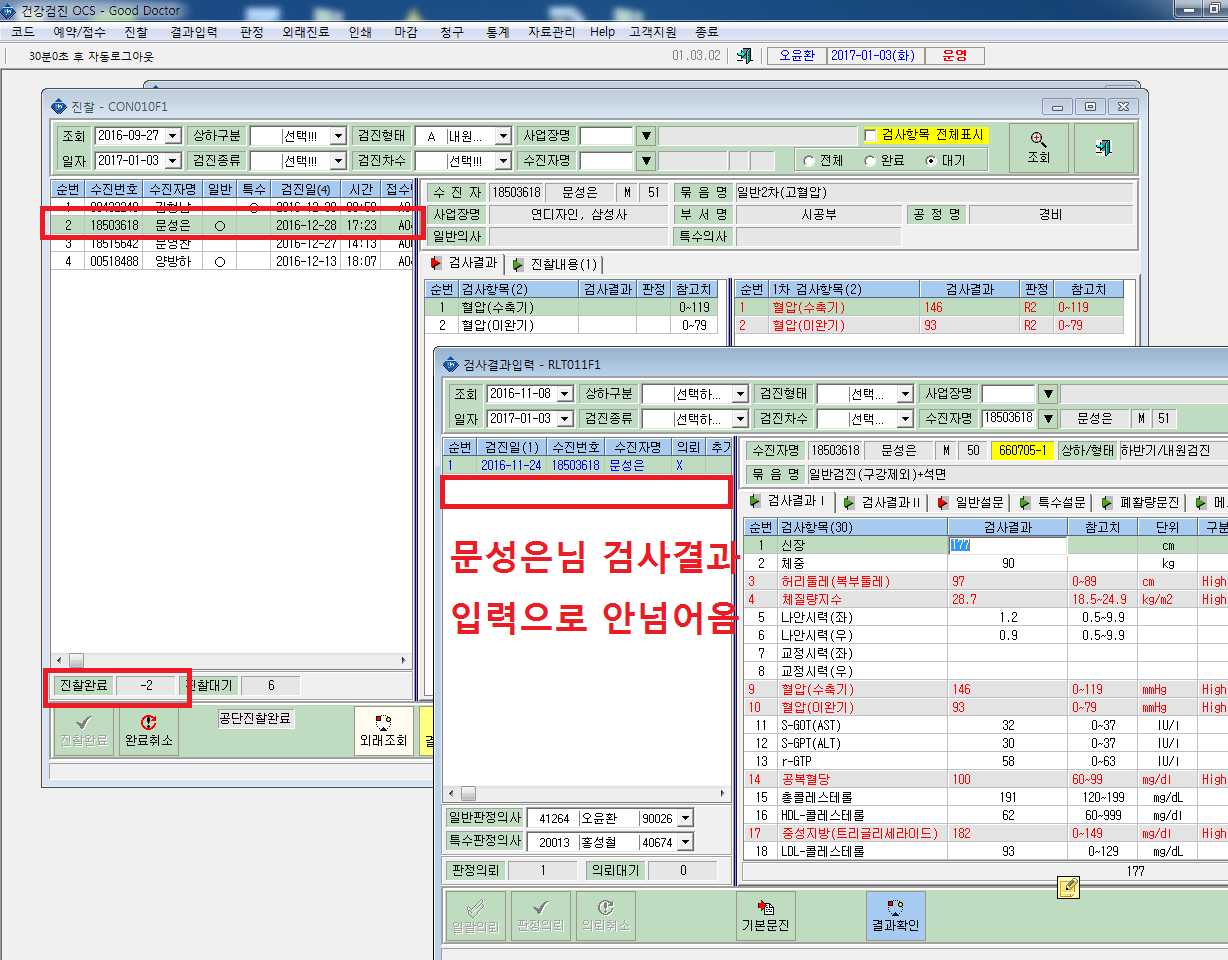Click the yellow memo note icon
Image resolution: width=1228 pixels, height=960 pixels.
tap(1068, 885)
